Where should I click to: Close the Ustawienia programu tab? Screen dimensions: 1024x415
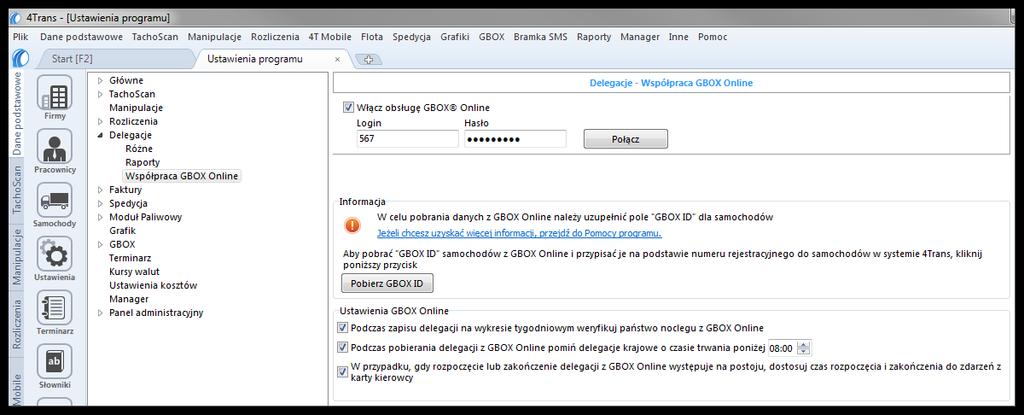[x=338, y=59]
